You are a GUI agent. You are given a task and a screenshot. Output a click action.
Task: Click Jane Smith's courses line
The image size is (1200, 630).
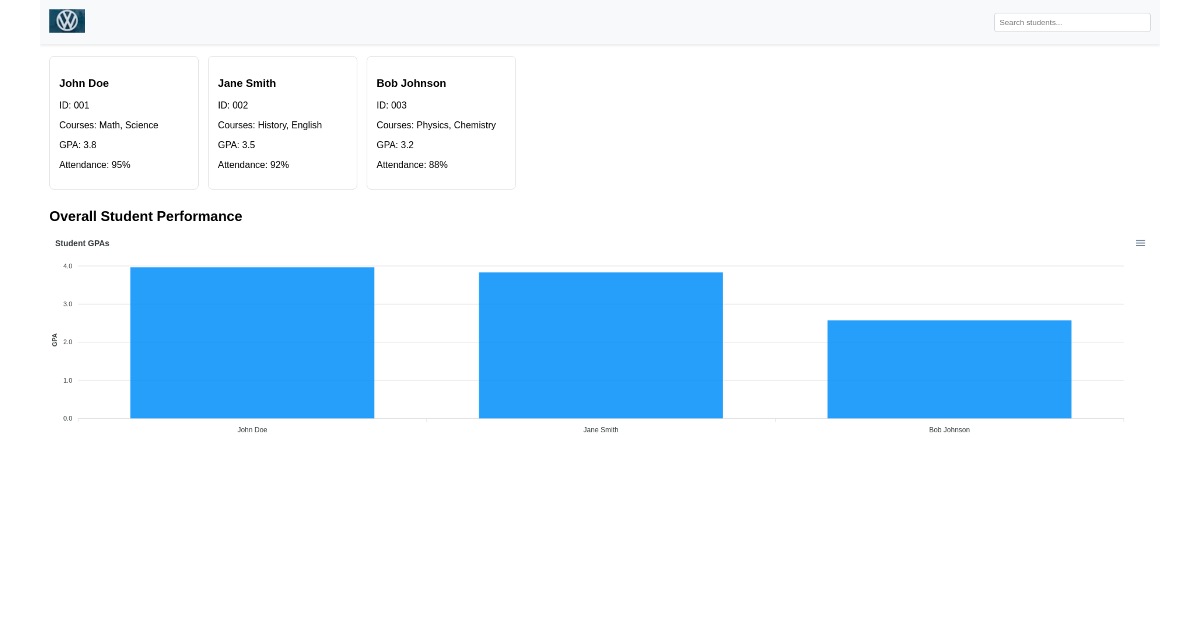coord(270,124)
